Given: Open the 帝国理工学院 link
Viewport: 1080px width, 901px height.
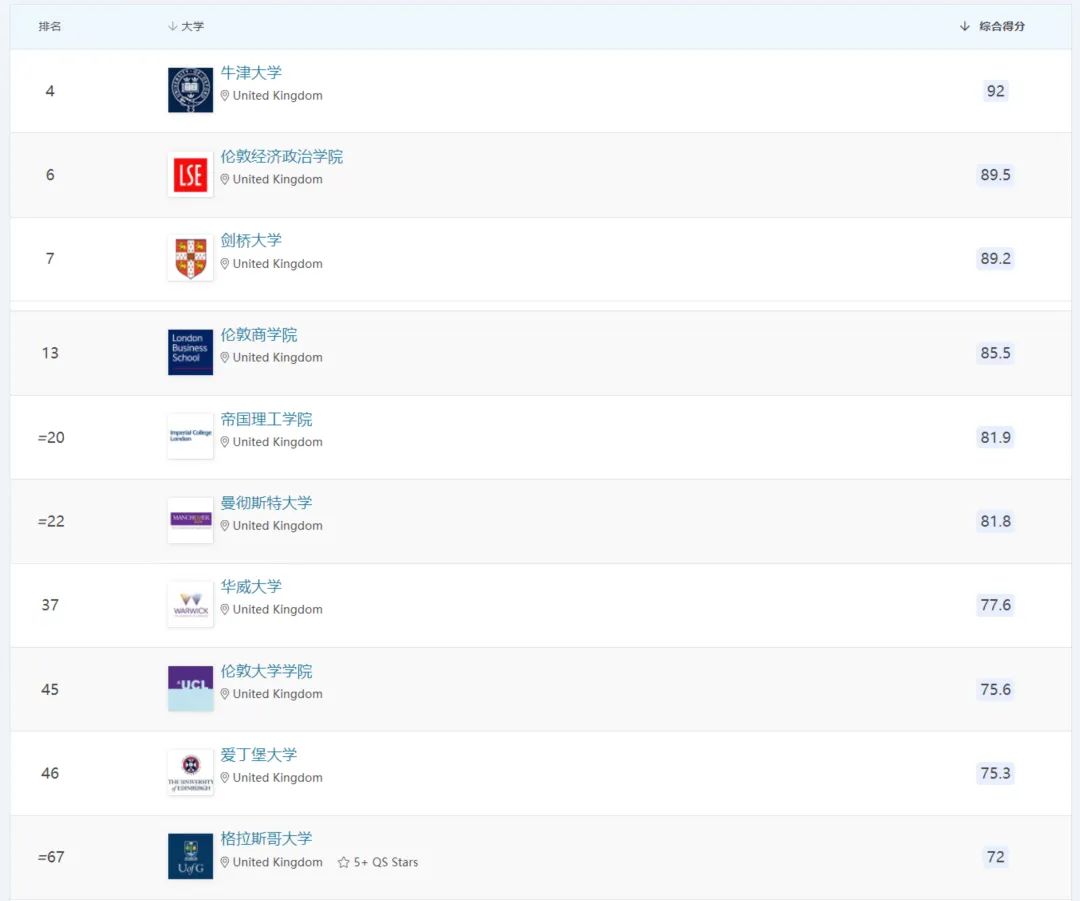Looking at the screenshot, I should (266, 419).
